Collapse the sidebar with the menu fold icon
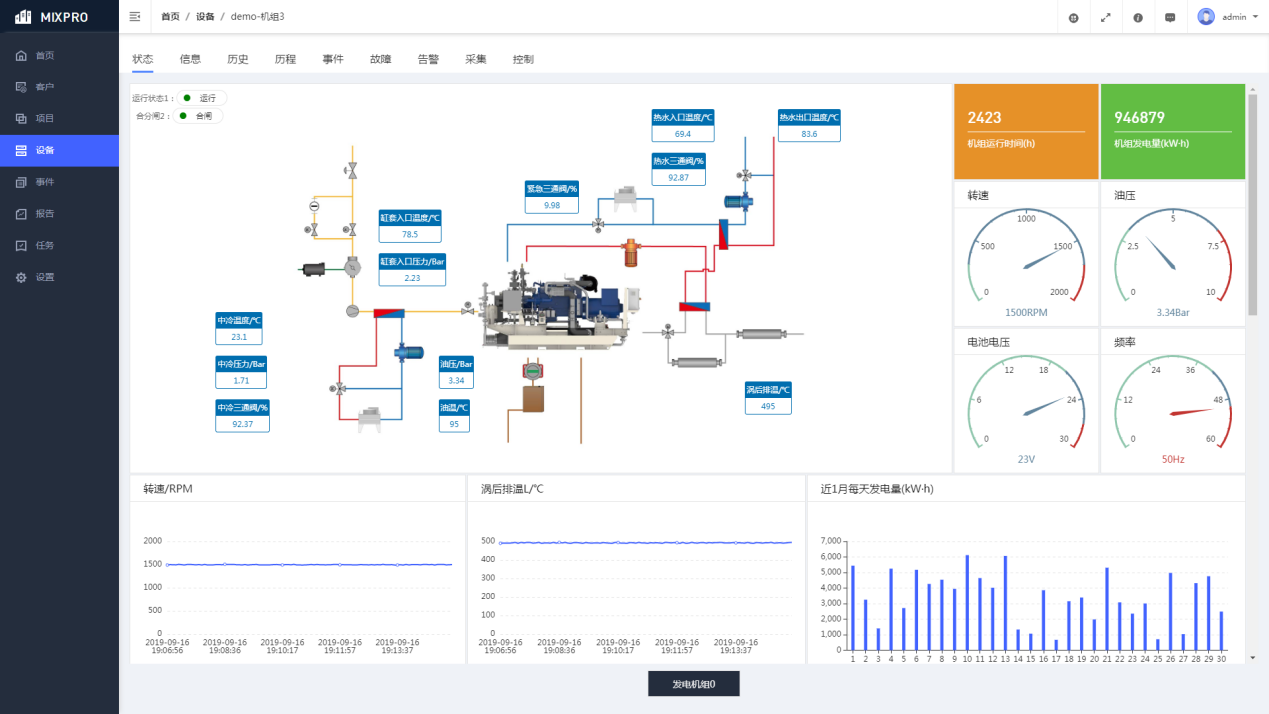This screenshot has width=1269, height=714. coord(135,17)
